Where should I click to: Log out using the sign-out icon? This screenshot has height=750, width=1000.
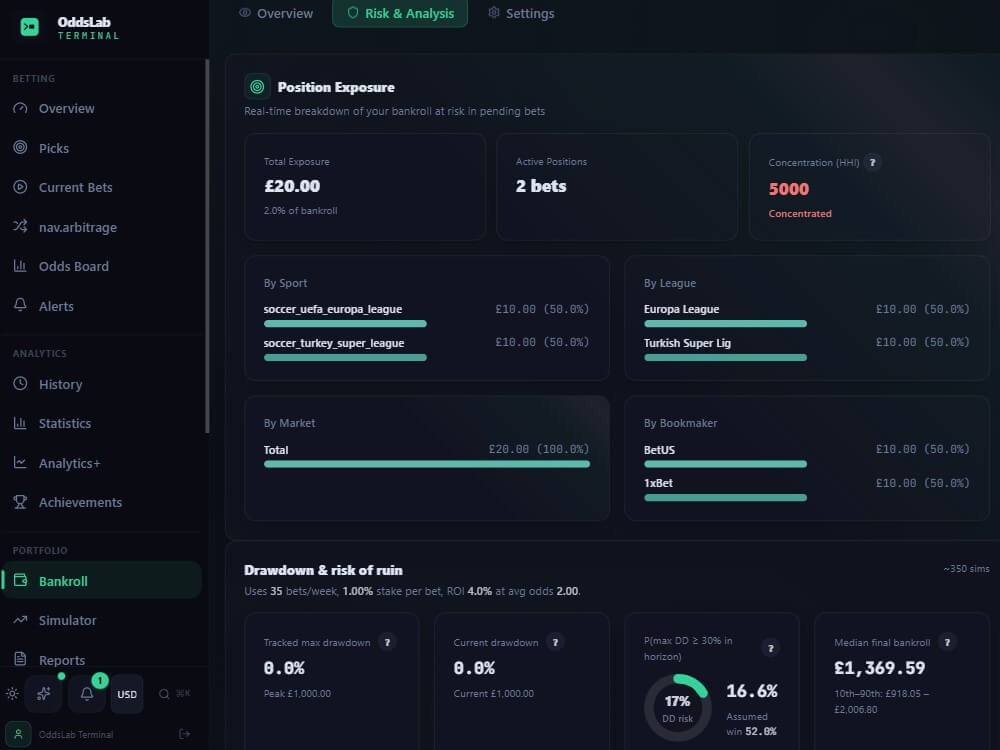click(x=184, y=734)
